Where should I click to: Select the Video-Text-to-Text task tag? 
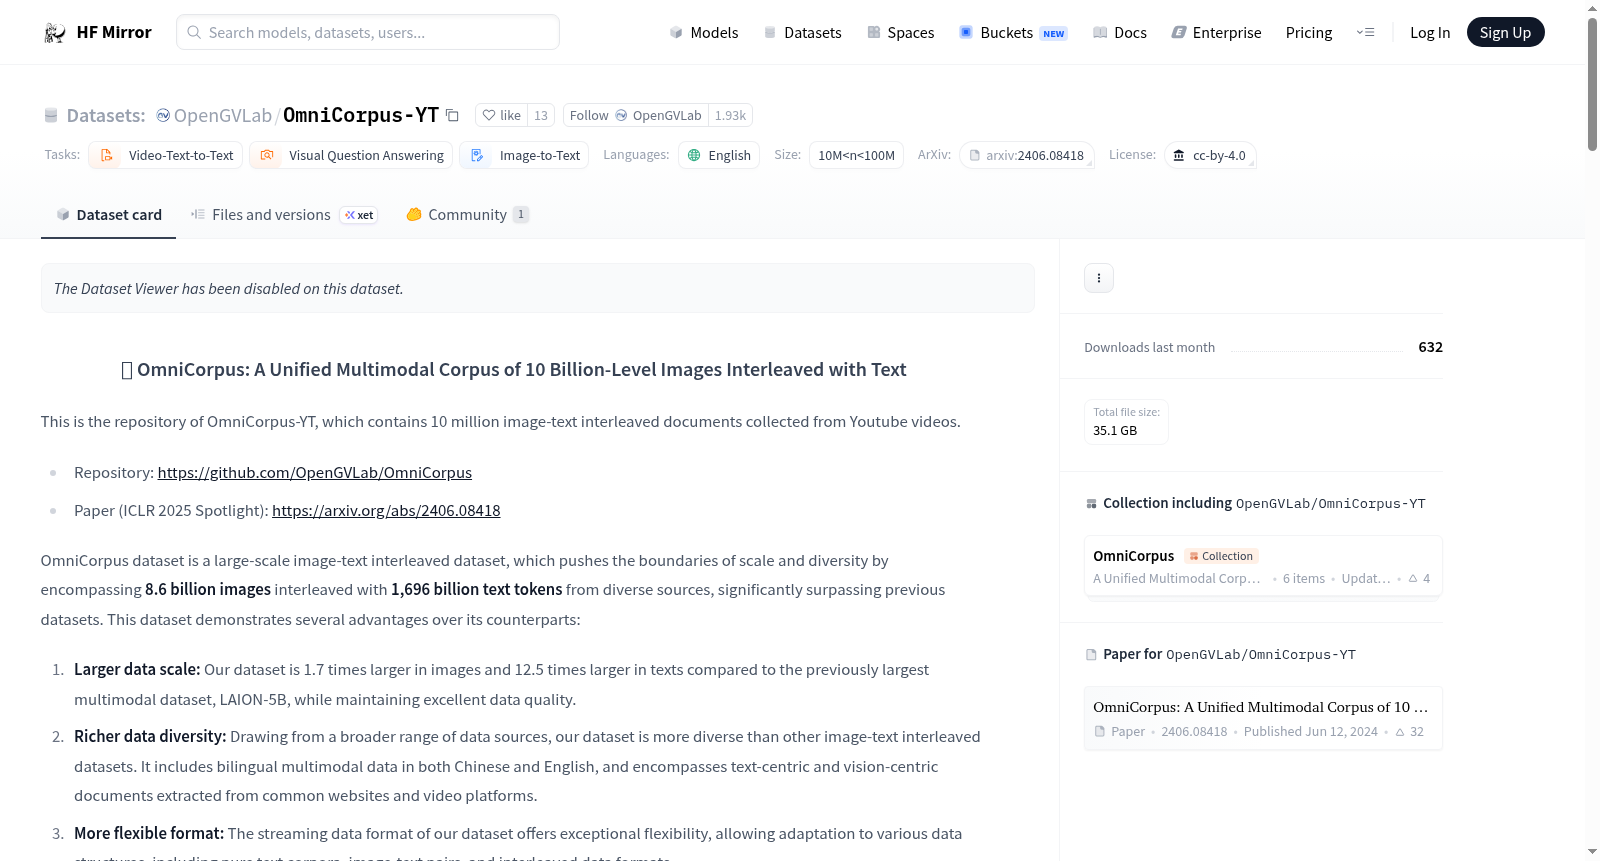tap(166, 155)
